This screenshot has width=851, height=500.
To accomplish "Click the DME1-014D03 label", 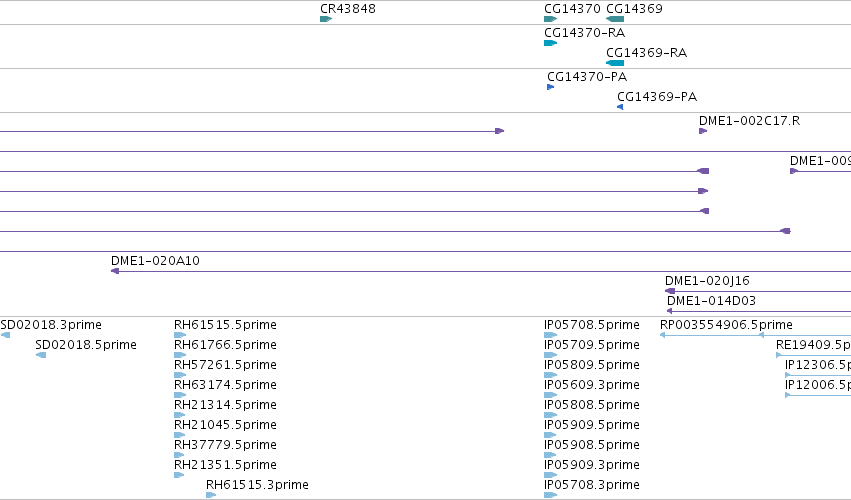I will point(711,301).
